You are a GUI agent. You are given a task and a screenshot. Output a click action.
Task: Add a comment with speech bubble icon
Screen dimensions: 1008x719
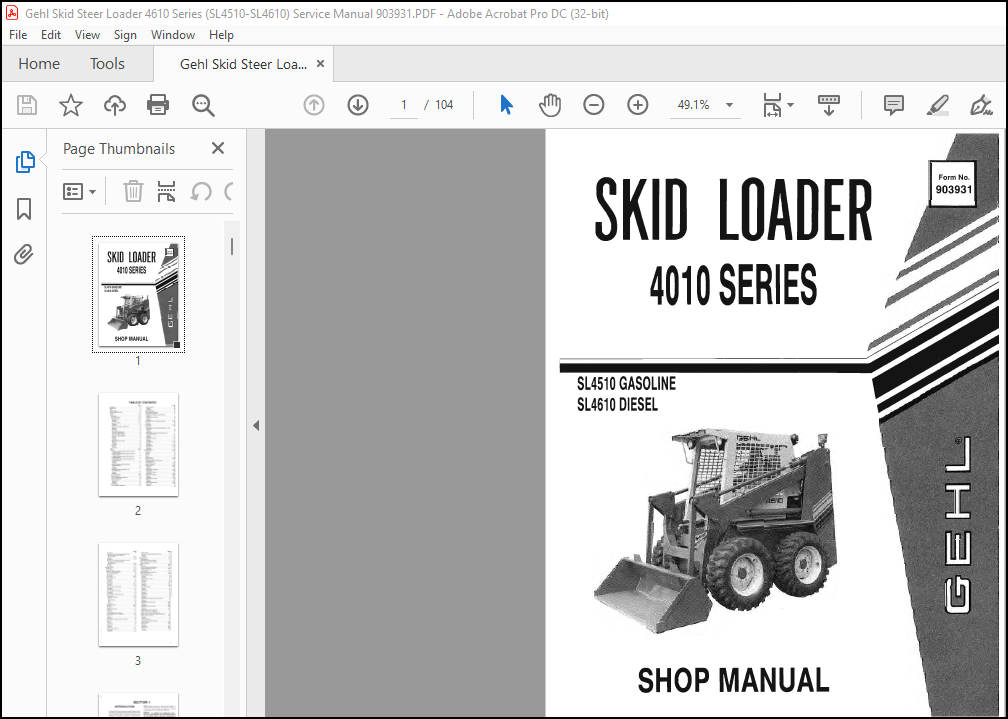point(894,105)
